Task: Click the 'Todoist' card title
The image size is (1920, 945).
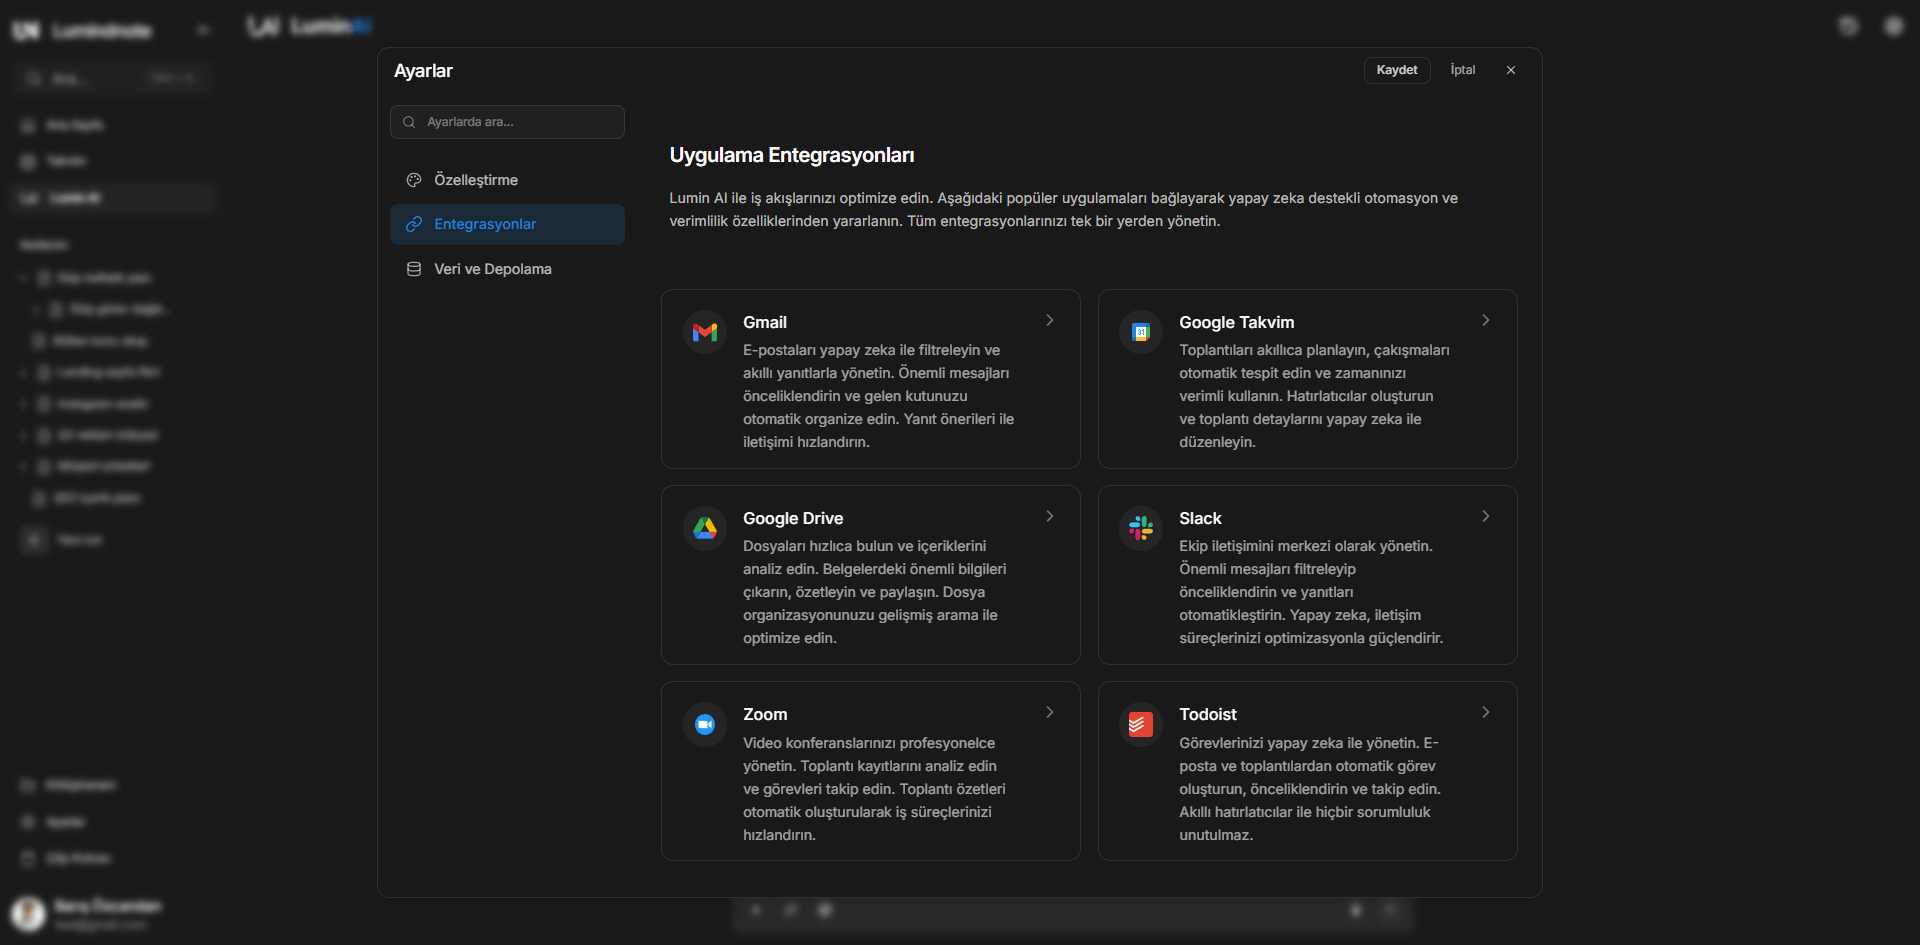Action: click(1208, 714)
